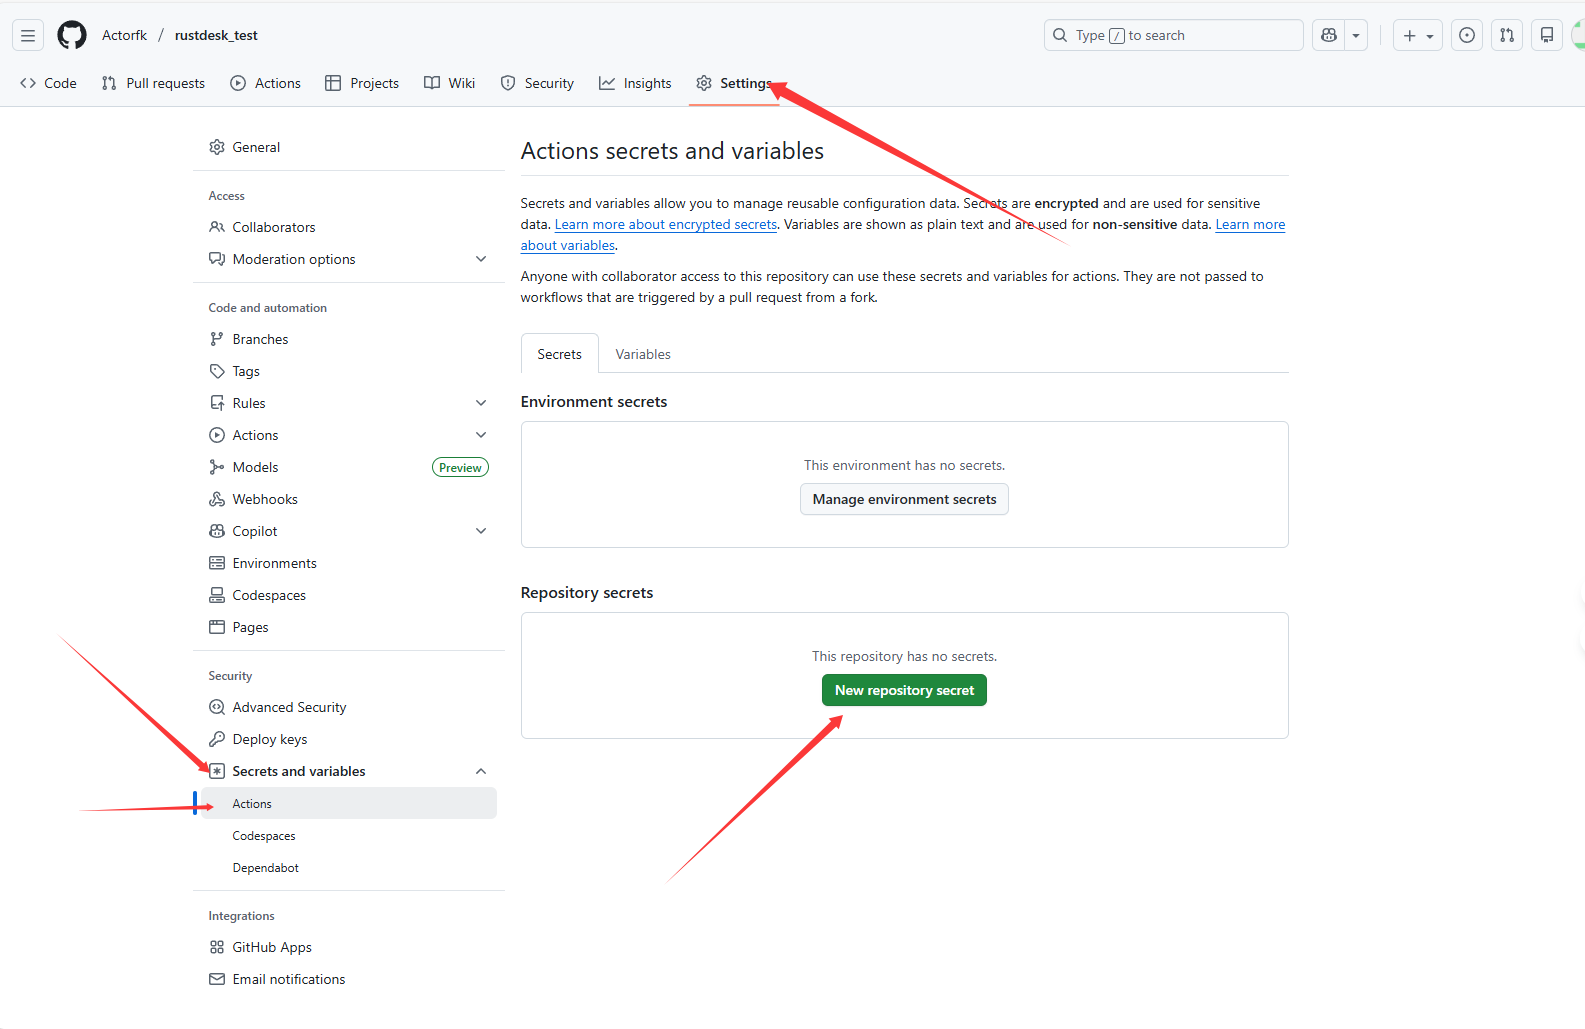The height and width of the screenshot is (1029, 1585).
Task: Click the Deploy keys key icon
Action: click(x=217, y=739)
